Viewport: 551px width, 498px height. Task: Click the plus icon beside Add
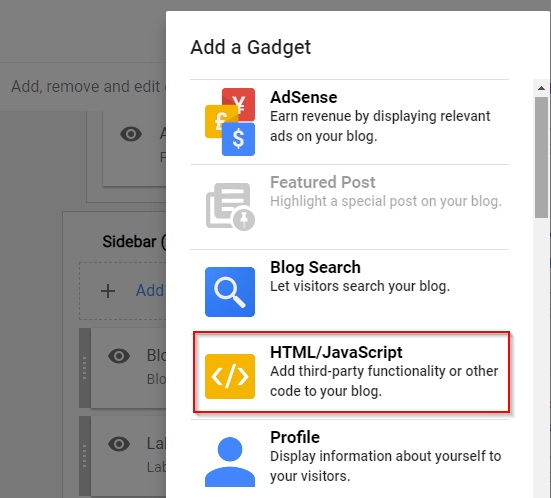click(108, 291)
